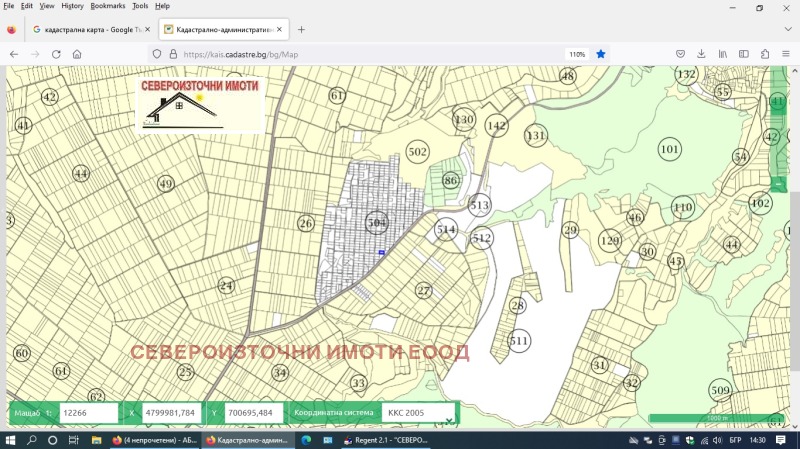
Task: Zoom out map with minus button
Action: click(x=779, y=184)
